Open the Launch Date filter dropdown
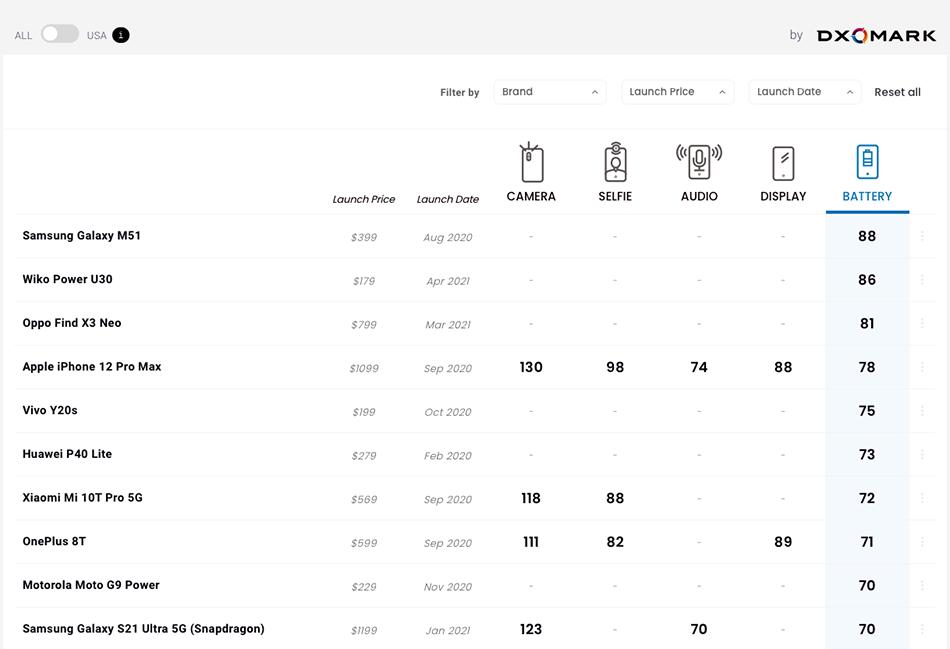950x649 pixels. coord(805,92)
